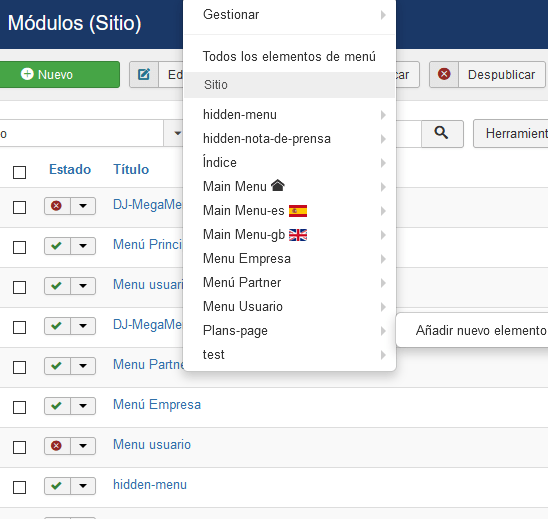Viewport: 548px width, 519px height.
Task: Select Menu Empresa in the dropdown menu
Action: [289, 259]
